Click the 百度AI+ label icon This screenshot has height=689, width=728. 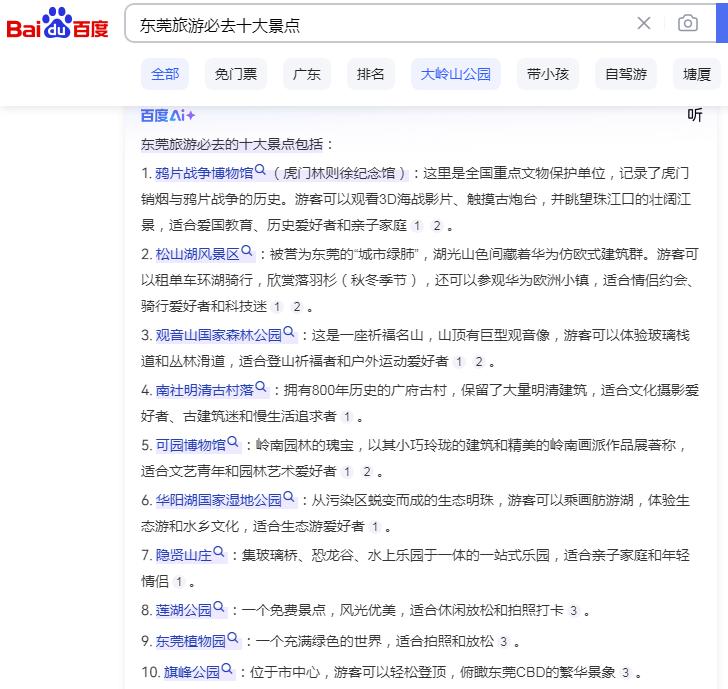tap(168, 115)
